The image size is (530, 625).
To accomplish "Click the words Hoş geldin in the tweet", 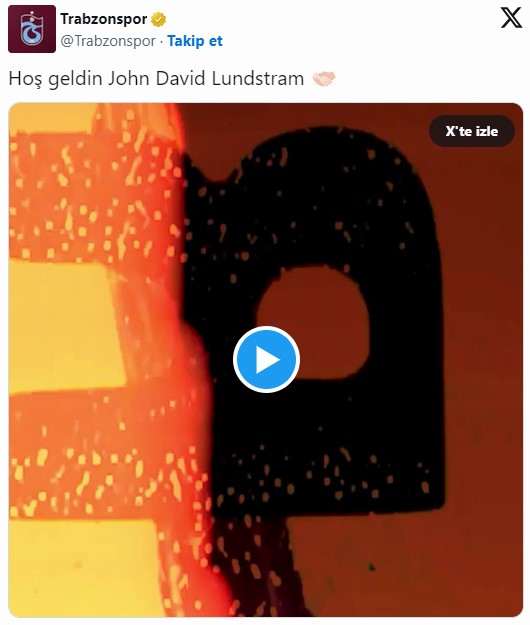I will (x=55, y=79).
